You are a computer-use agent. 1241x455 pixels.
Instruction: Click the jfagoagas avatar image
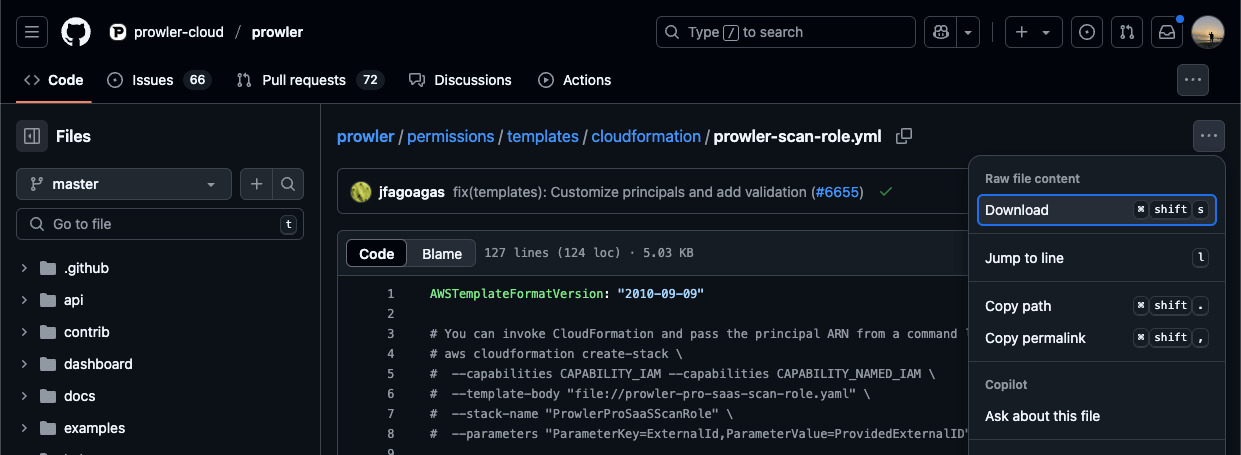pyautogui.click(x=361, y=191)
